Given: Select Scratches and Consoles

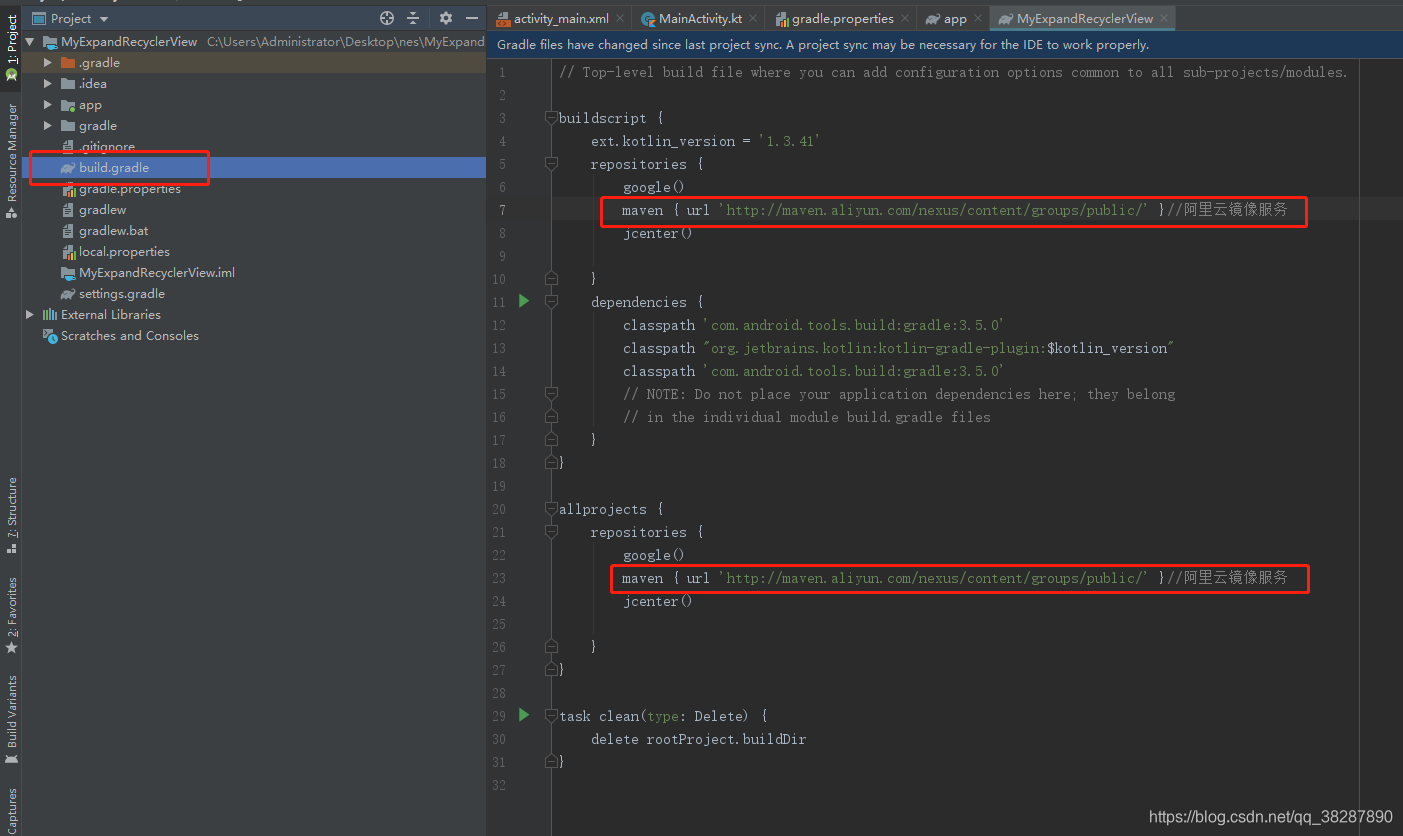Looking at the screenshot, I should click(x=129, y=336).
